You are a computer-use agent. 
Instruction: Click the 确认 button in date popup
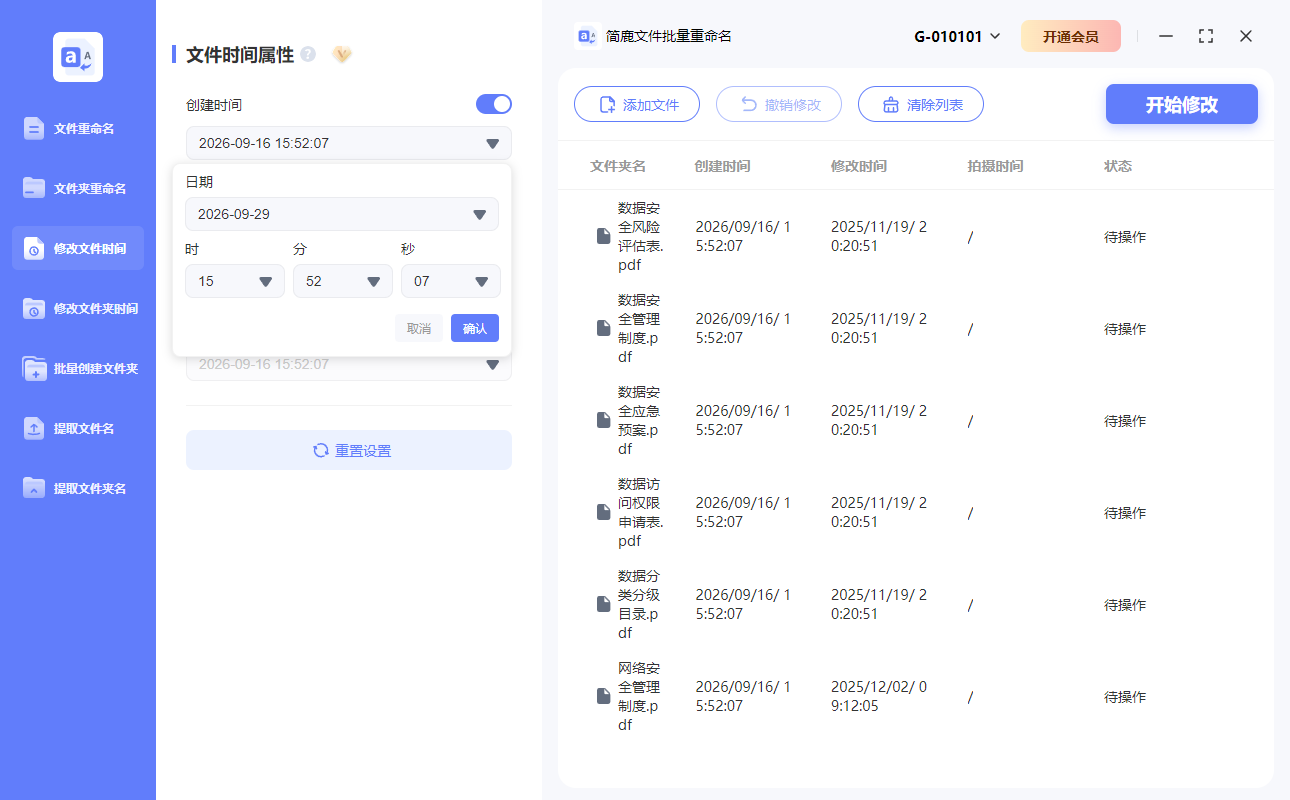475,328
